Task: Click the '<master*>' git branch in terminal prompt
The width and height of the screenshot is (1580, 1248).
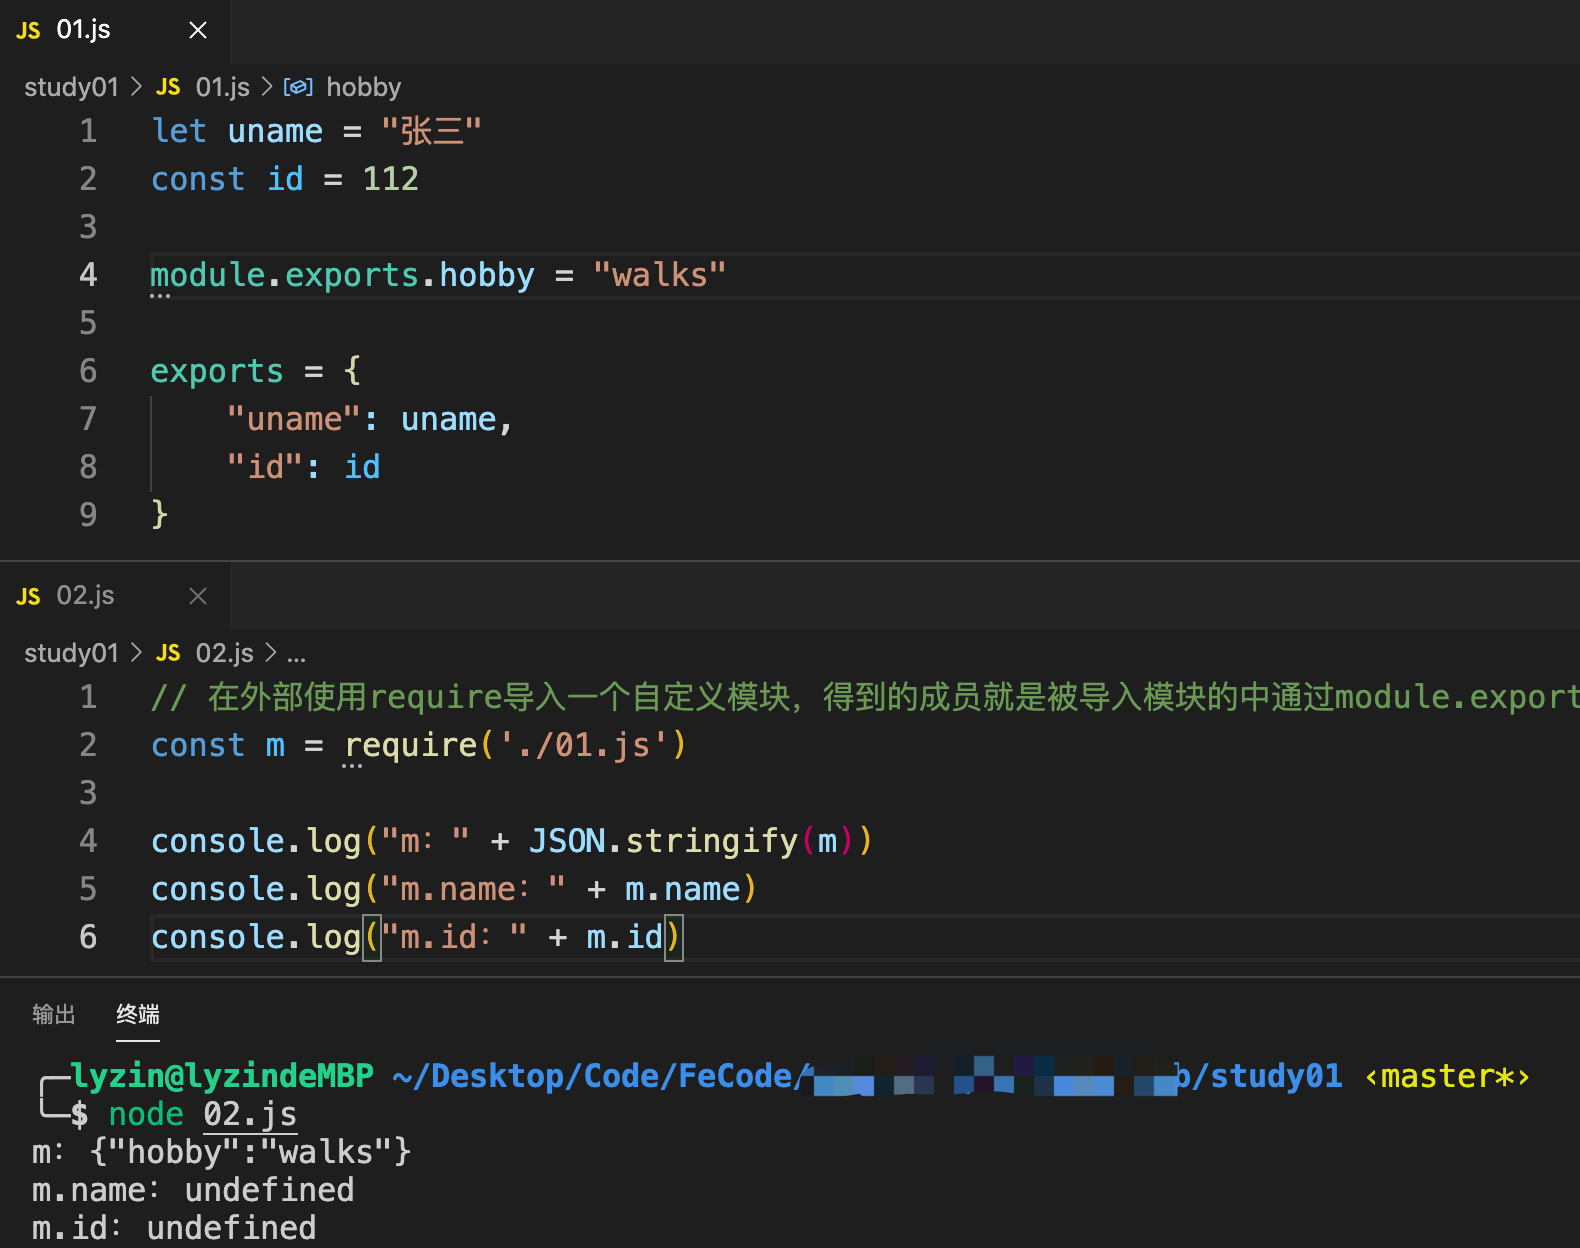Action: pos(1447,1076)
